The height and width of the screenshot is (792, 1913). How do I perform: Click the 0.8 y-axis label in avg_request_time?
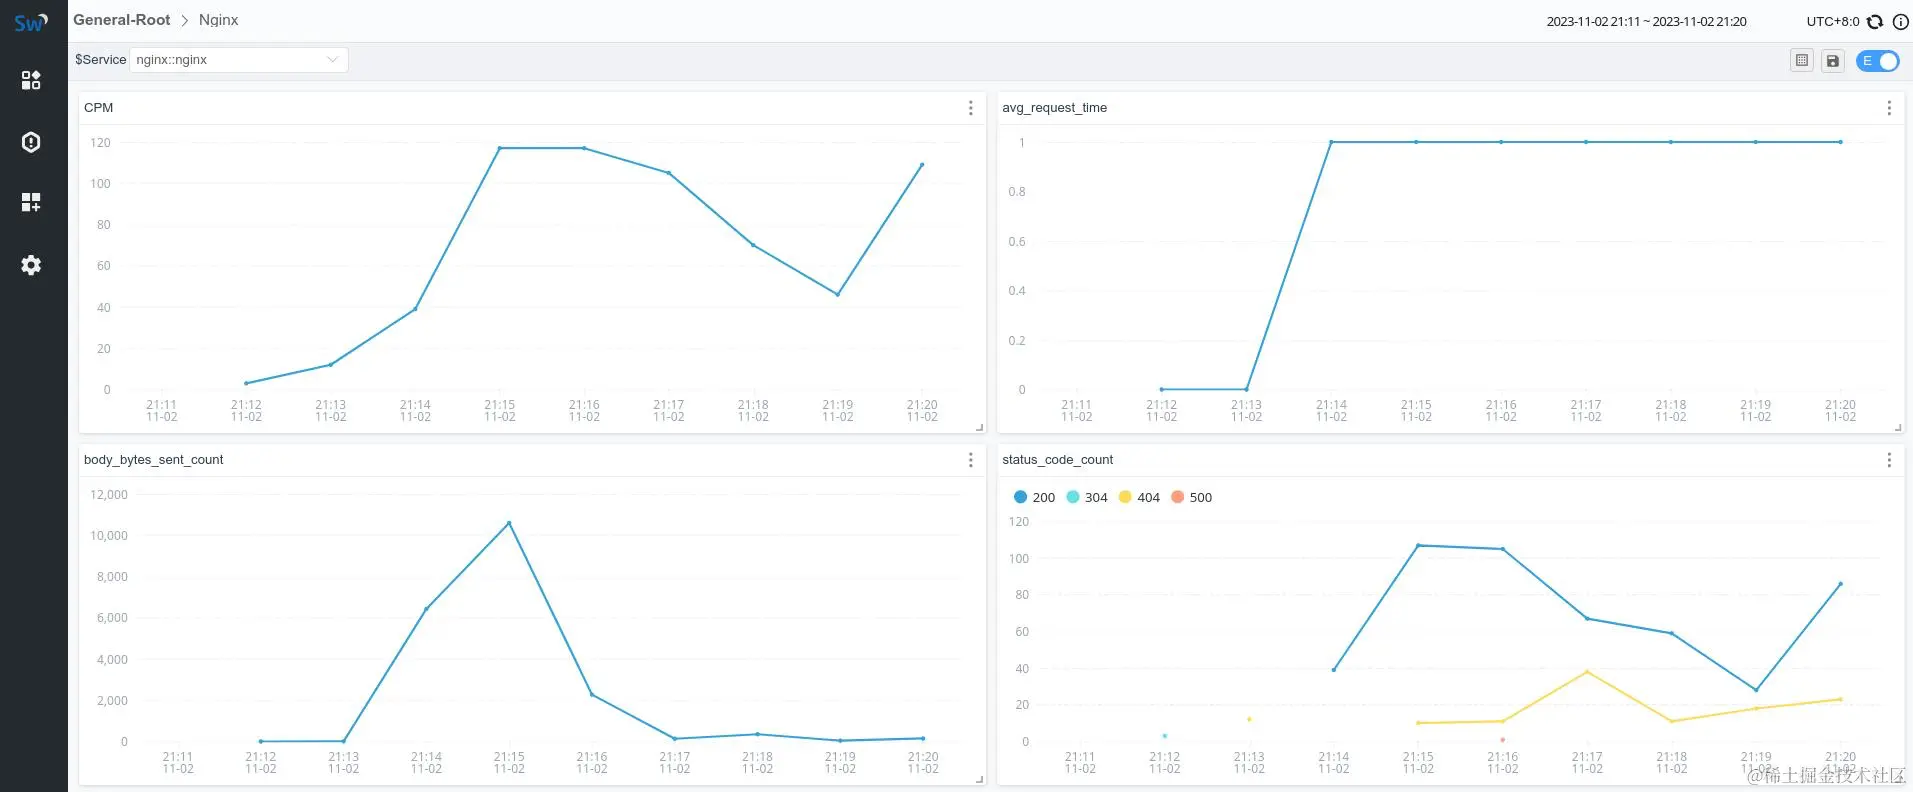coord(1017,192)
